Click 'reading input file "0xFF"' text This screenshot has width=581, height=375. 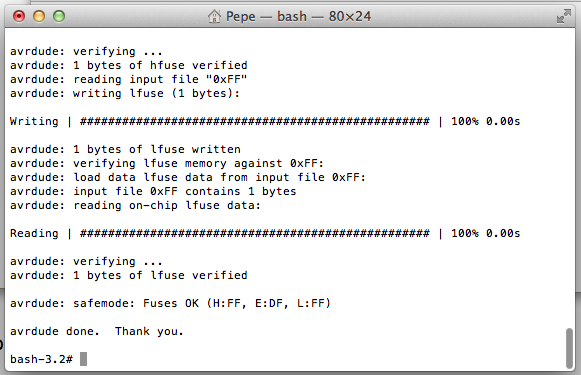point(160,79)
